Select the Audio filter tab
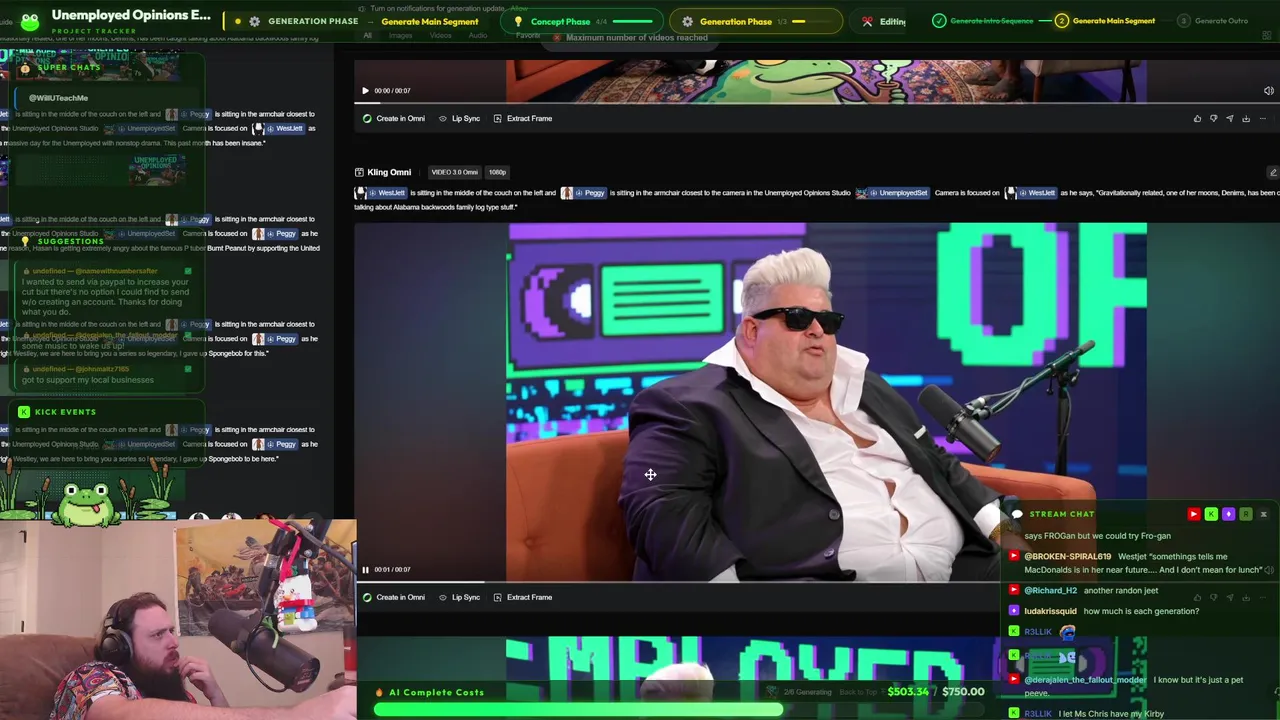1280x720 pixels. 478,36
